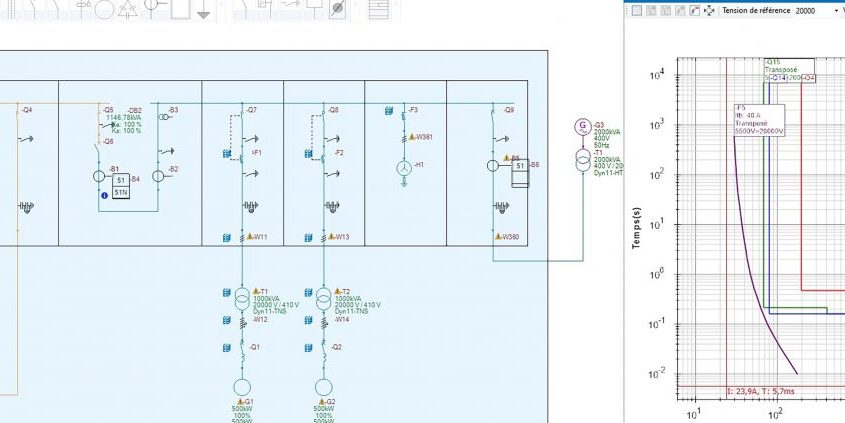This screenshot has width=845, height=423.
Task: Select the stacked list symbol in the toolbar
Action: (378, 9)
